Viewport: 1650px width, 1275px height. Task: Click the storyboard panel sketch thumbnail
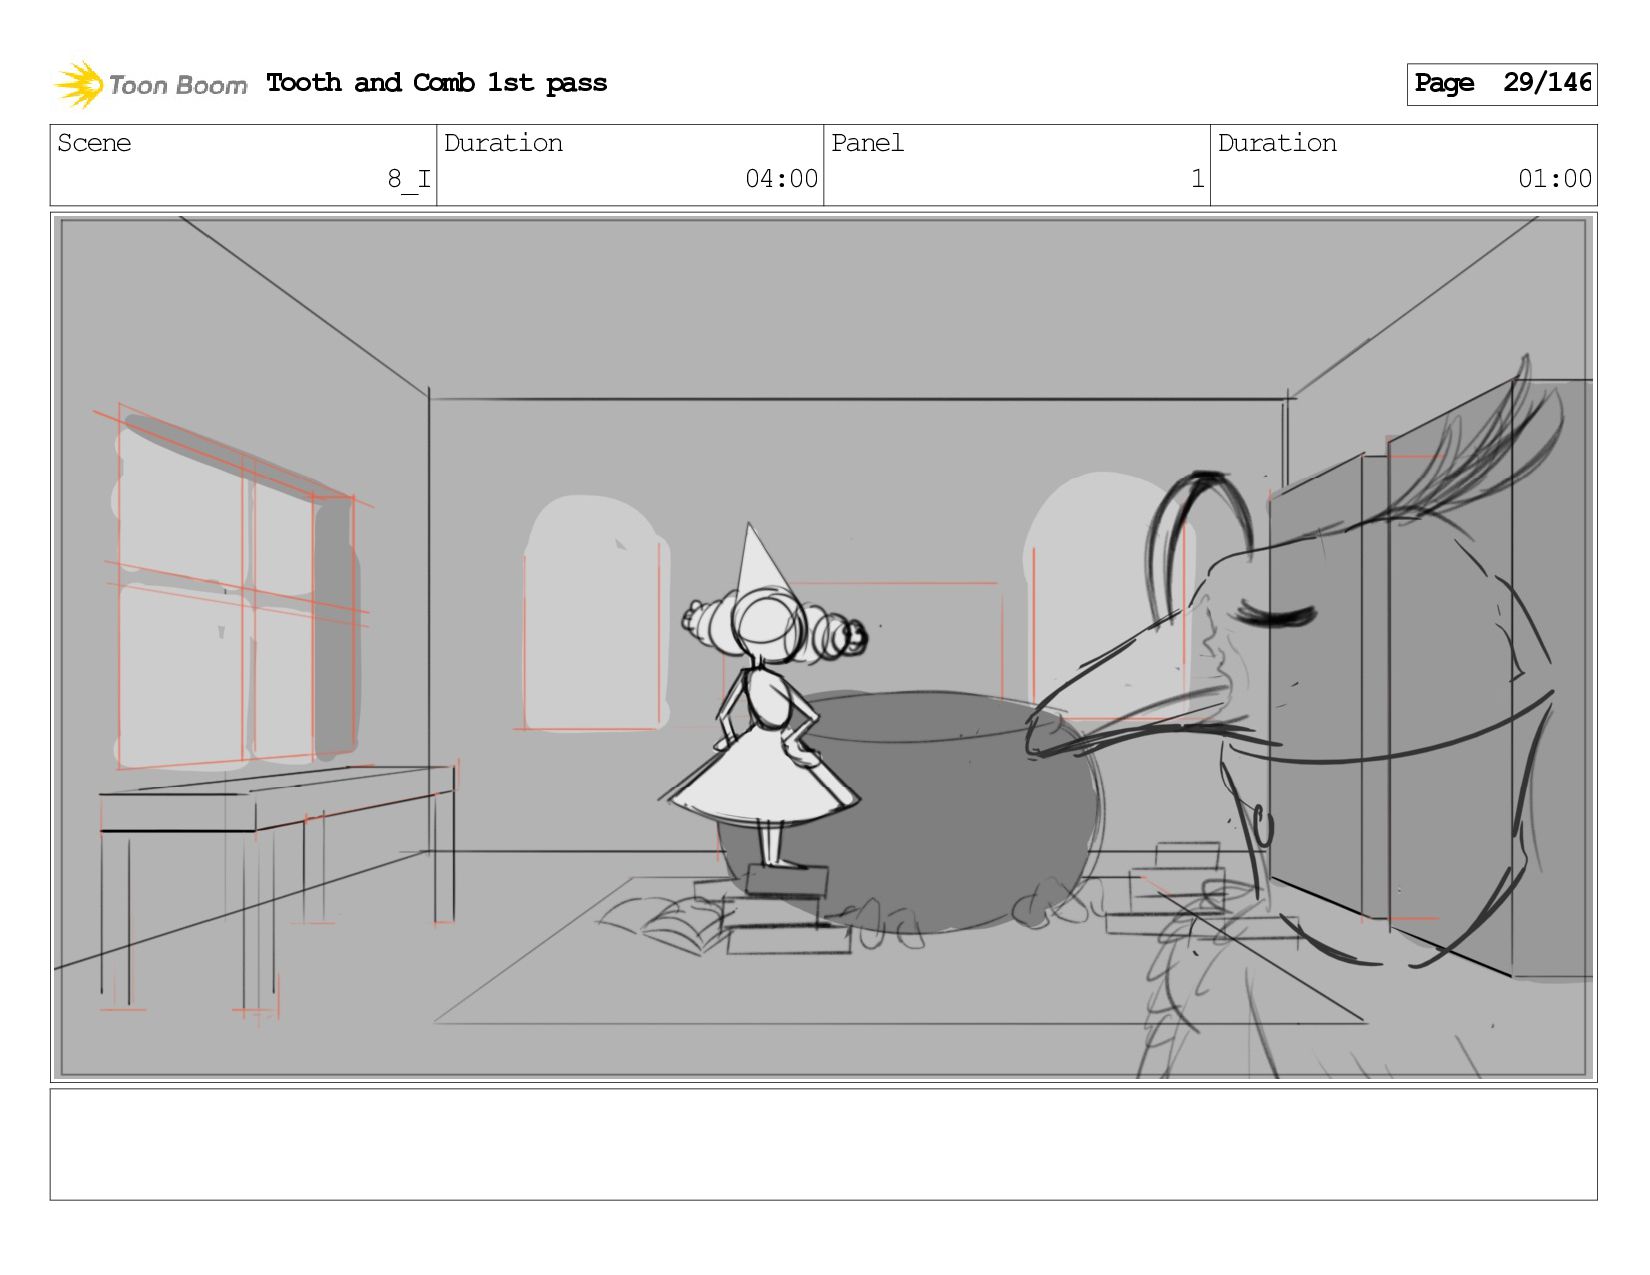pyautogui.click(x=823, y=647)
